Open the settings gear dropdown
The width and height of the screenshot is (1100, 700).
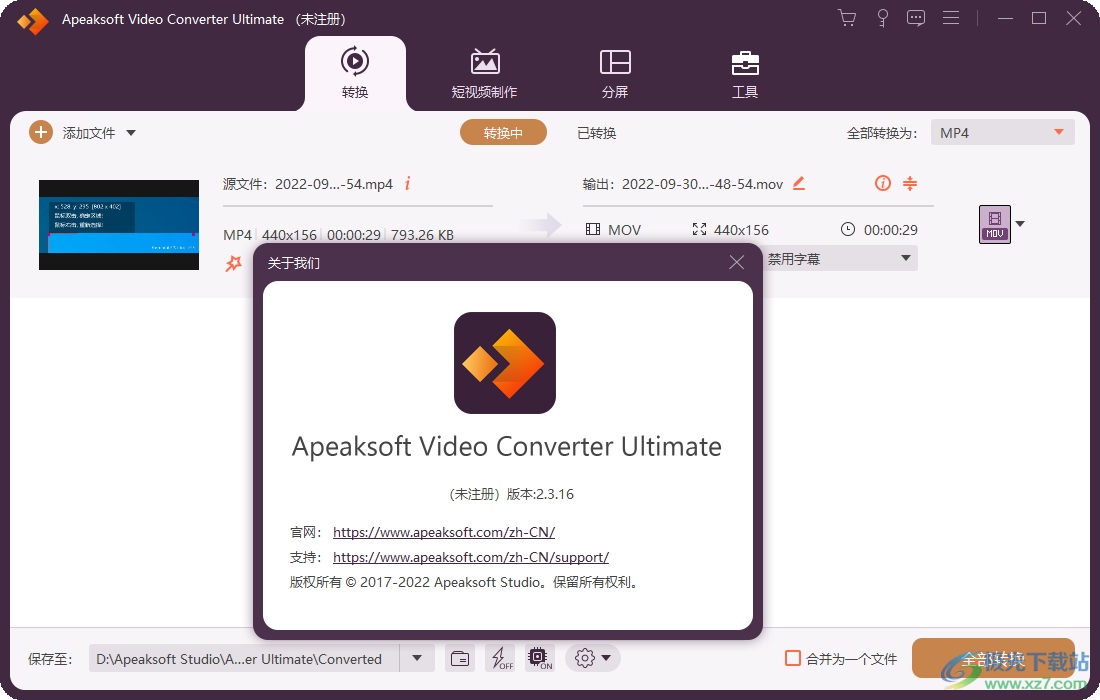(593, 659)
